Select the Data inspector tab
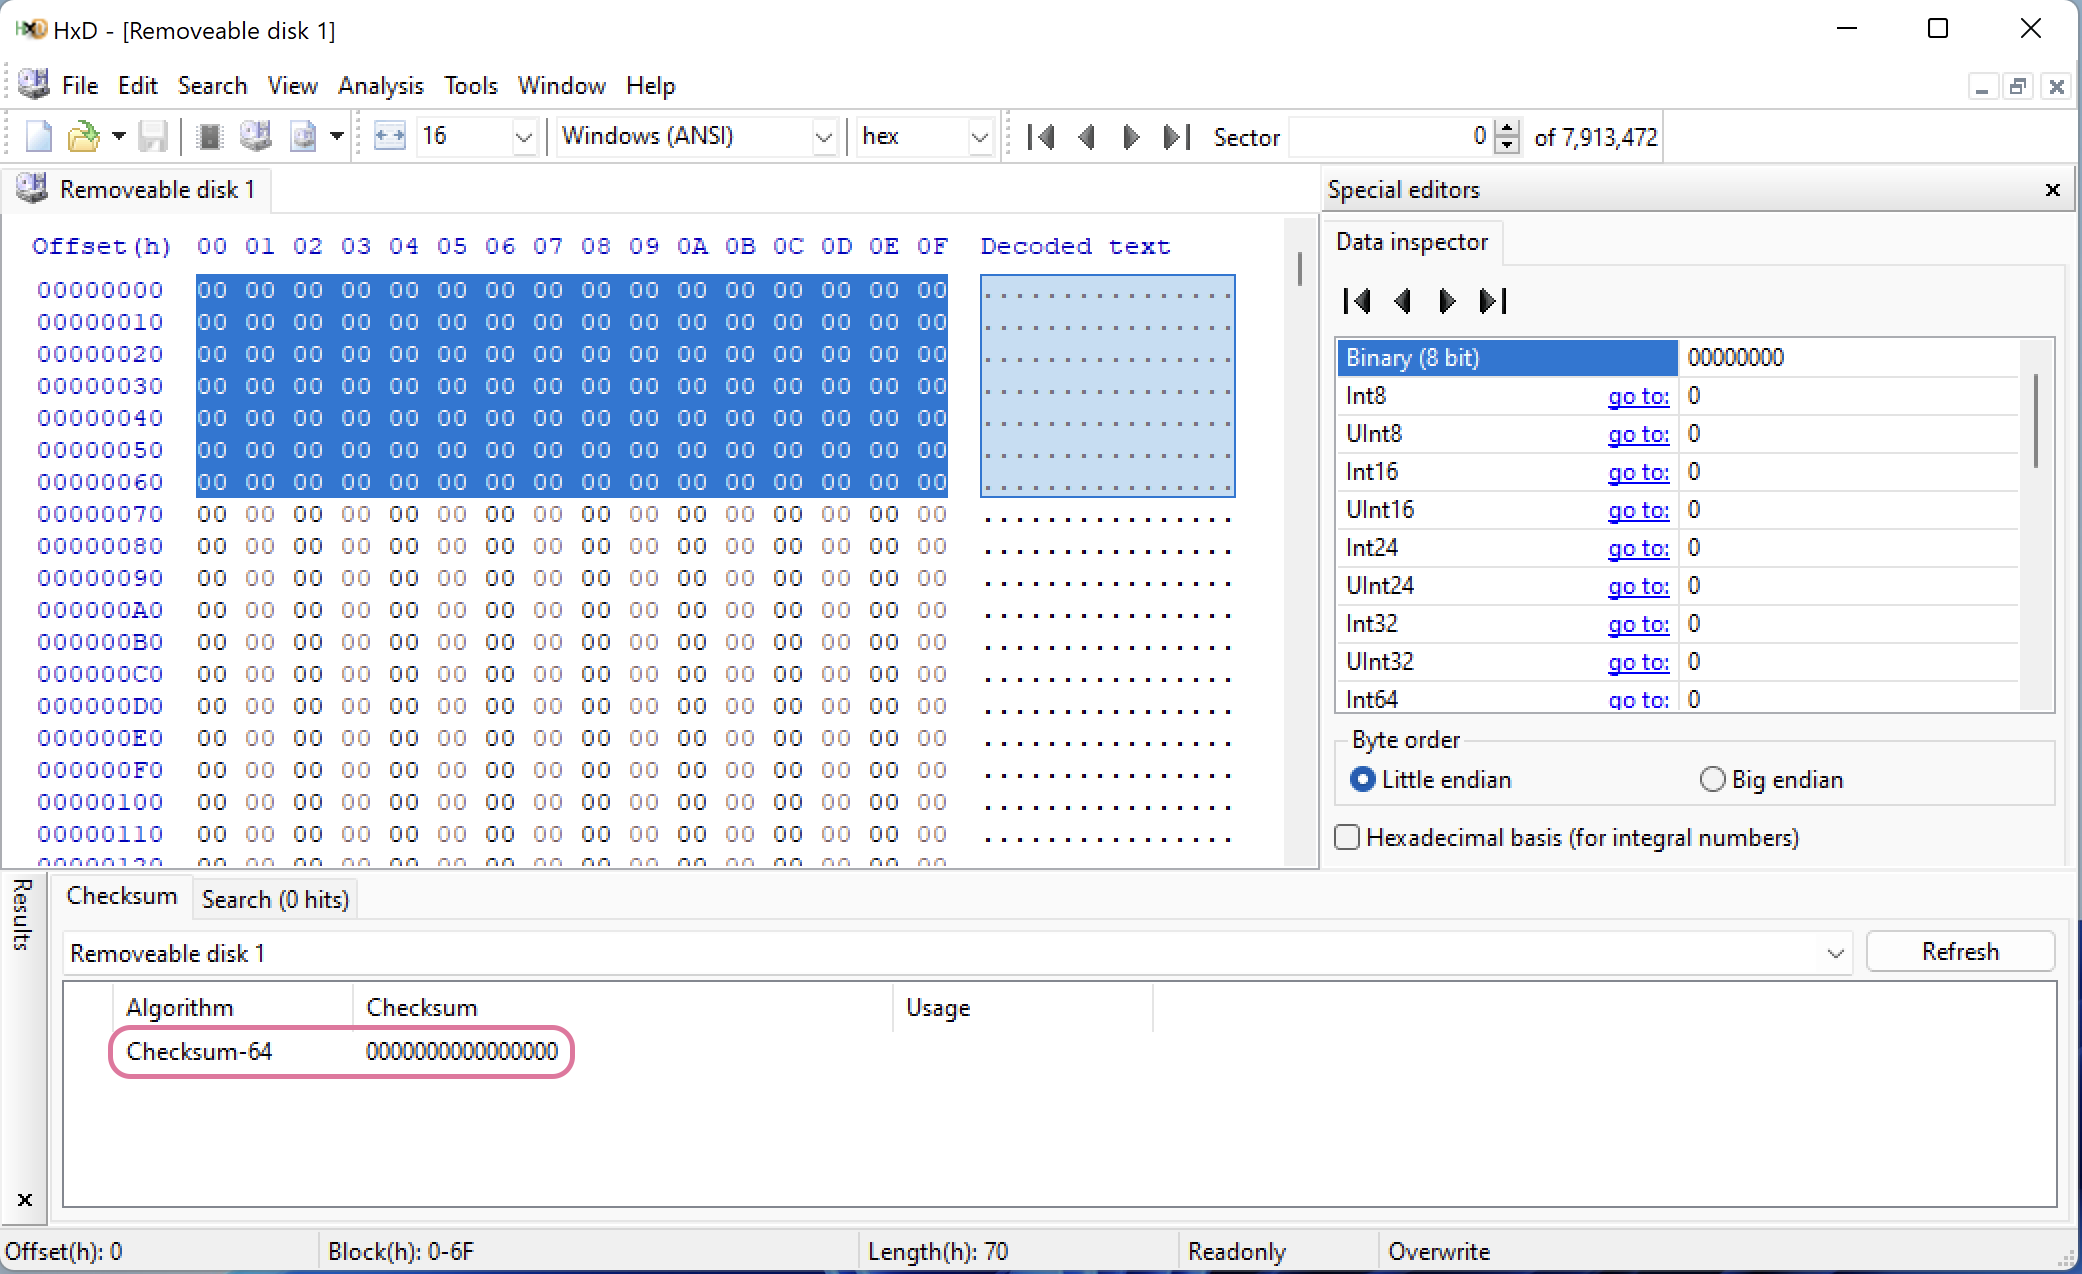The height and width of the screenshot is (1274, 2082). click(x=1412, y=242)
